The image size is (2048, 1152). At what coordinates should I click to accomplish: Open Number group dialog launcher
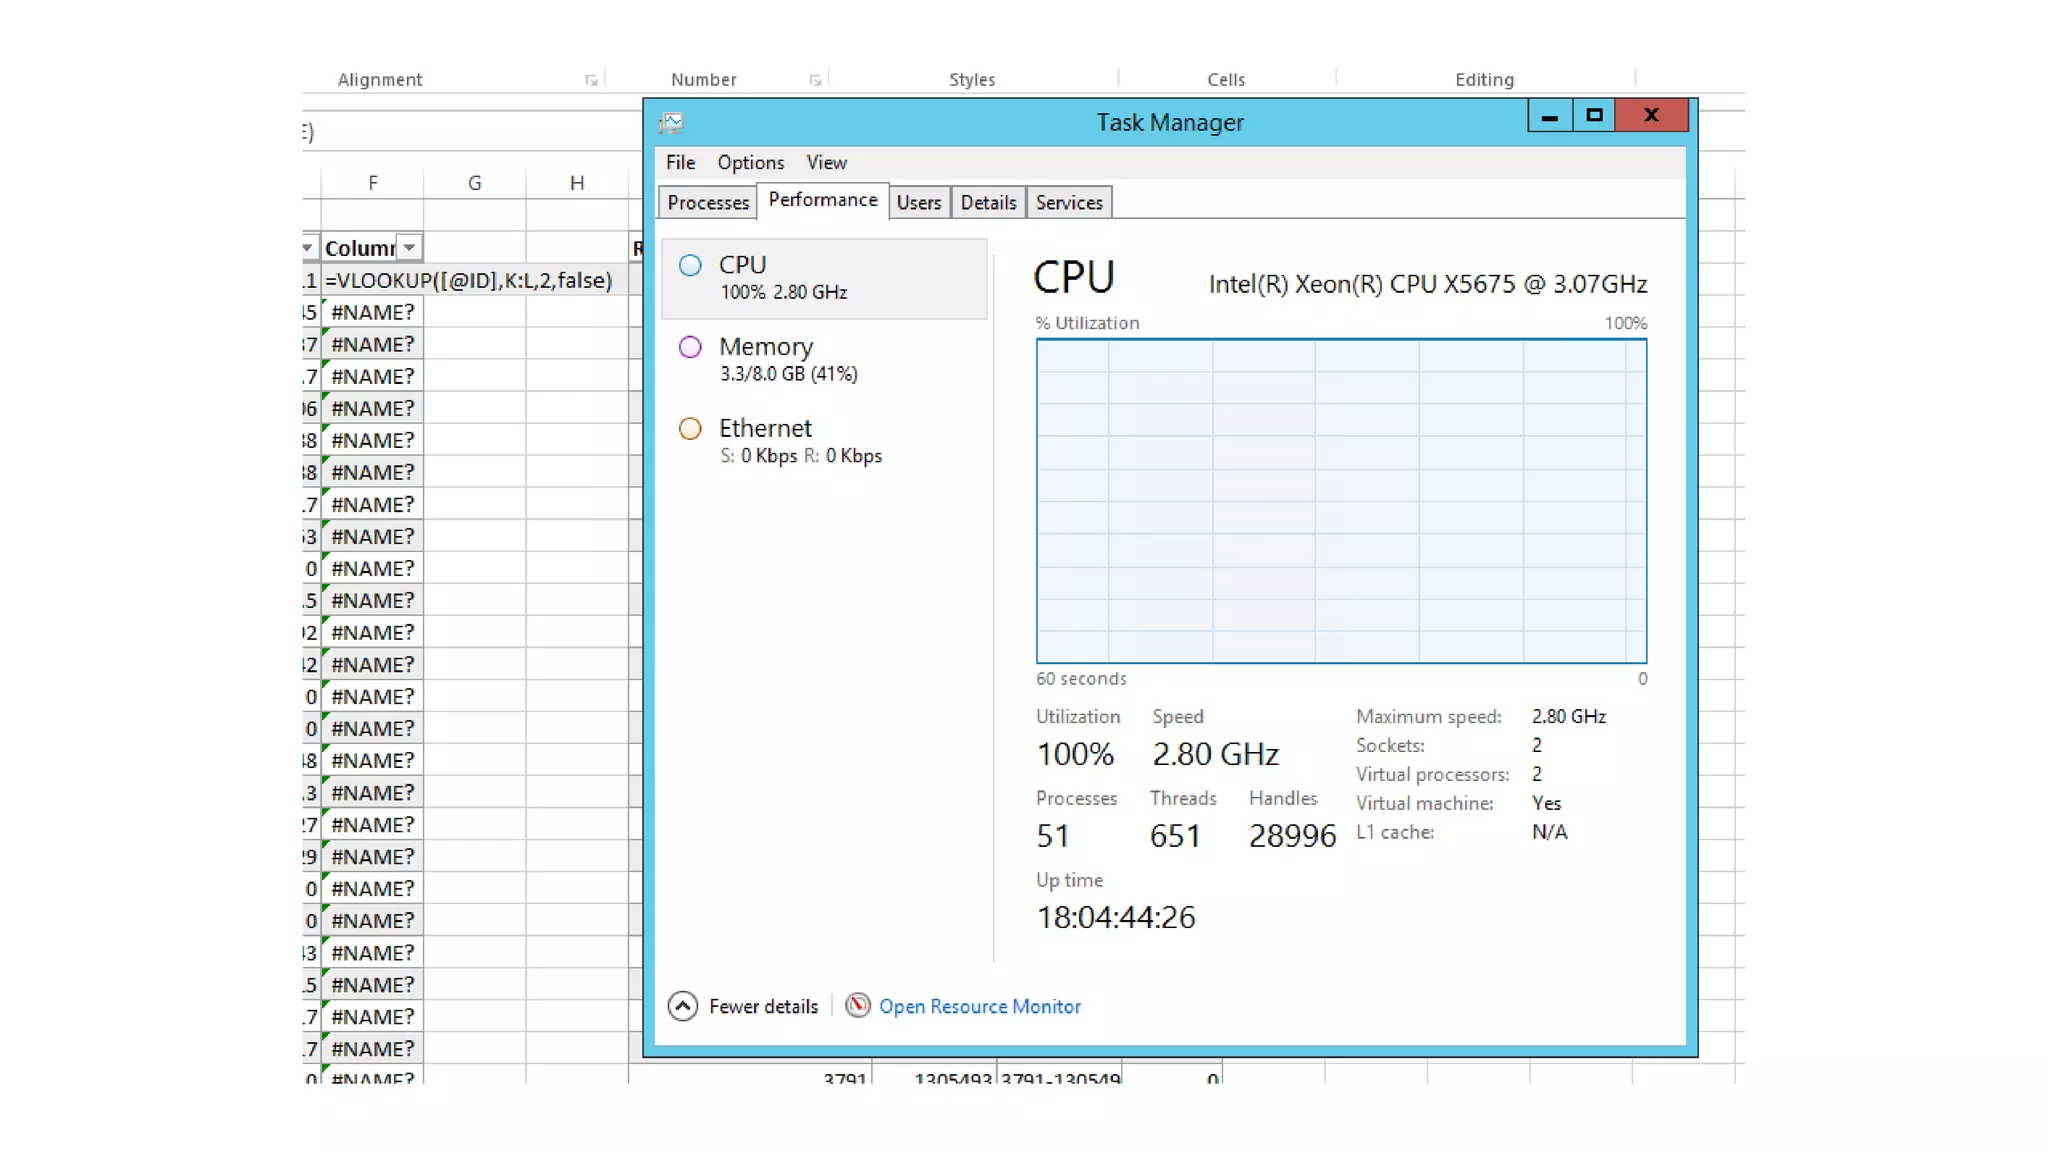pos(815,80)
